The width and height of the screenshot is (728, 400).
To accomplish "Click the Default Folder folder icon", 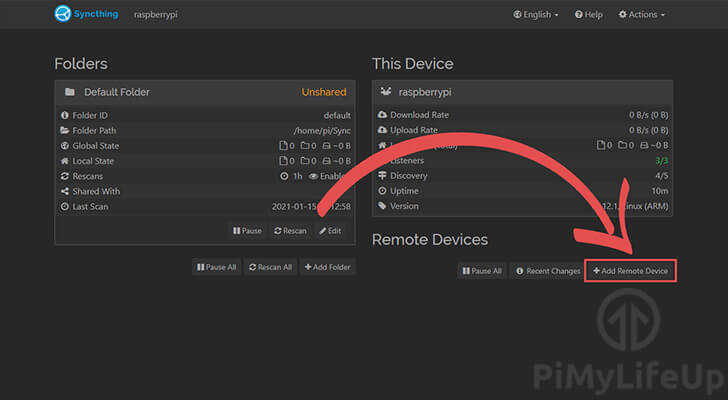I will pyautogui.click(x=70, y=92).
